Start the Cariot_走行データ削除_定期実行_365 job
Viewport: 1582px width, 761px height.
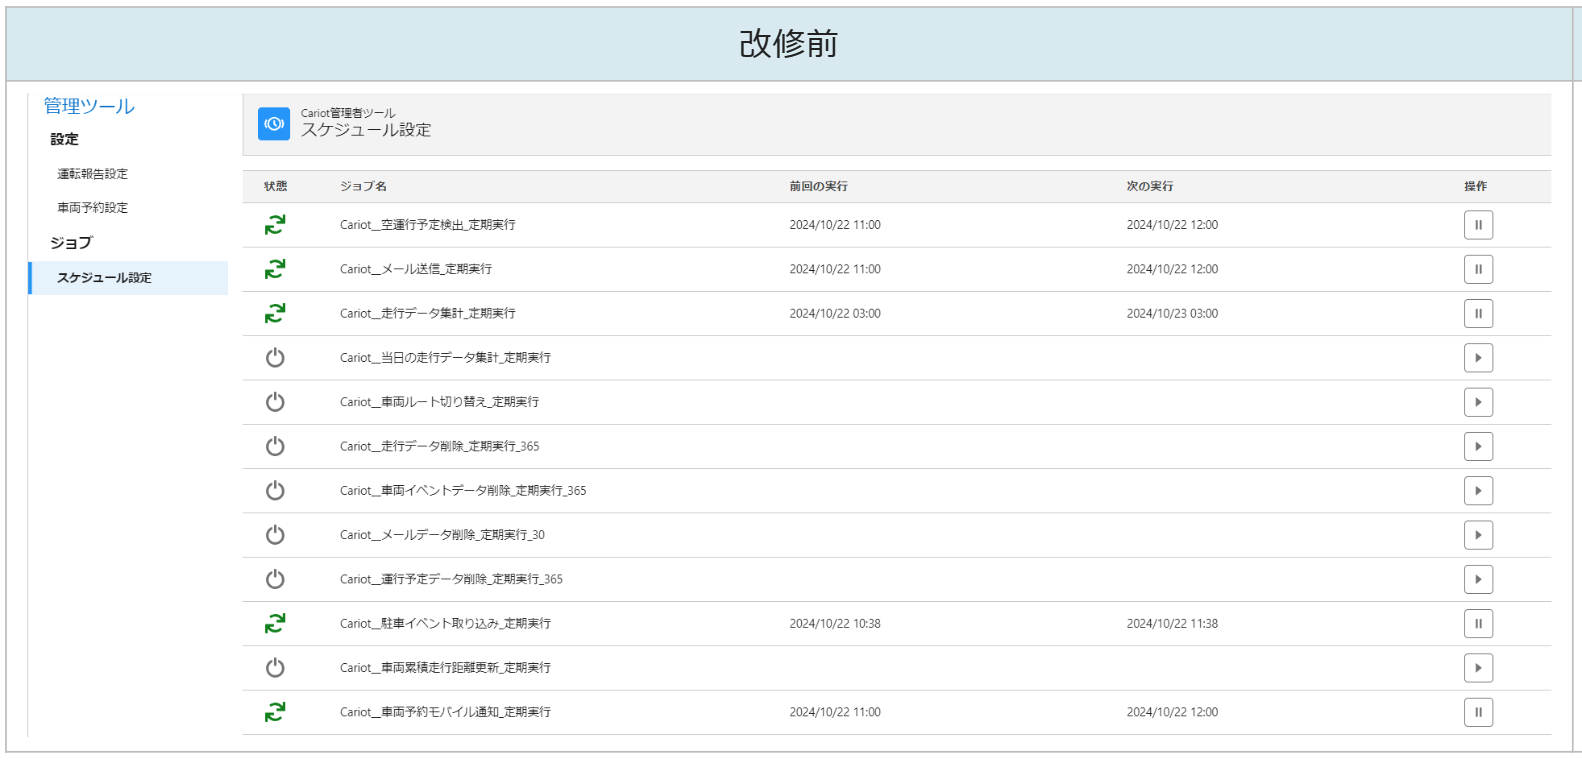click(1478, 446)
